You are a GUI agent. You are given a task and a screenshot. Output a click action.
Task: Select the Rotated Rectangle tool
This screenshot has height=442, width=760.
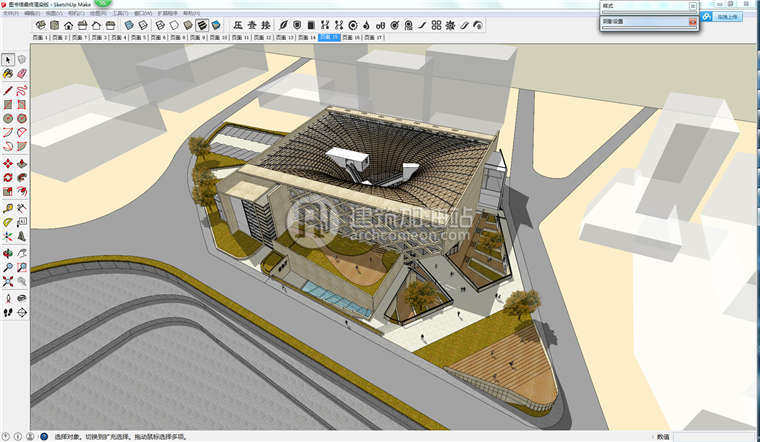pos(22,105)
